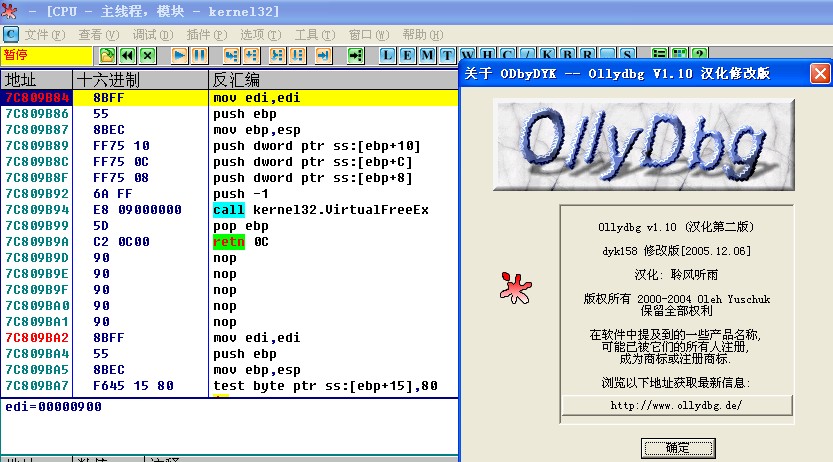
Task: Open the 插件(P) menu
Action: [207, 35]
